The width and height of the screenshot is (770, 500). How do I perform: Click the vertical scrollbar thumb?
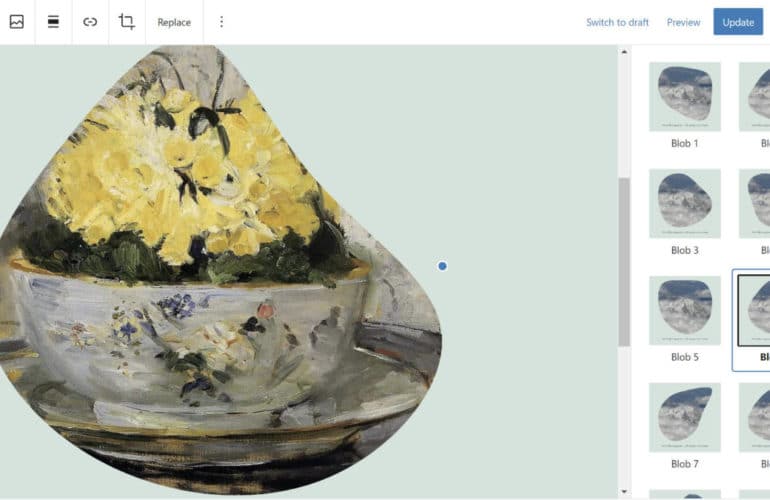pos(624,262)
